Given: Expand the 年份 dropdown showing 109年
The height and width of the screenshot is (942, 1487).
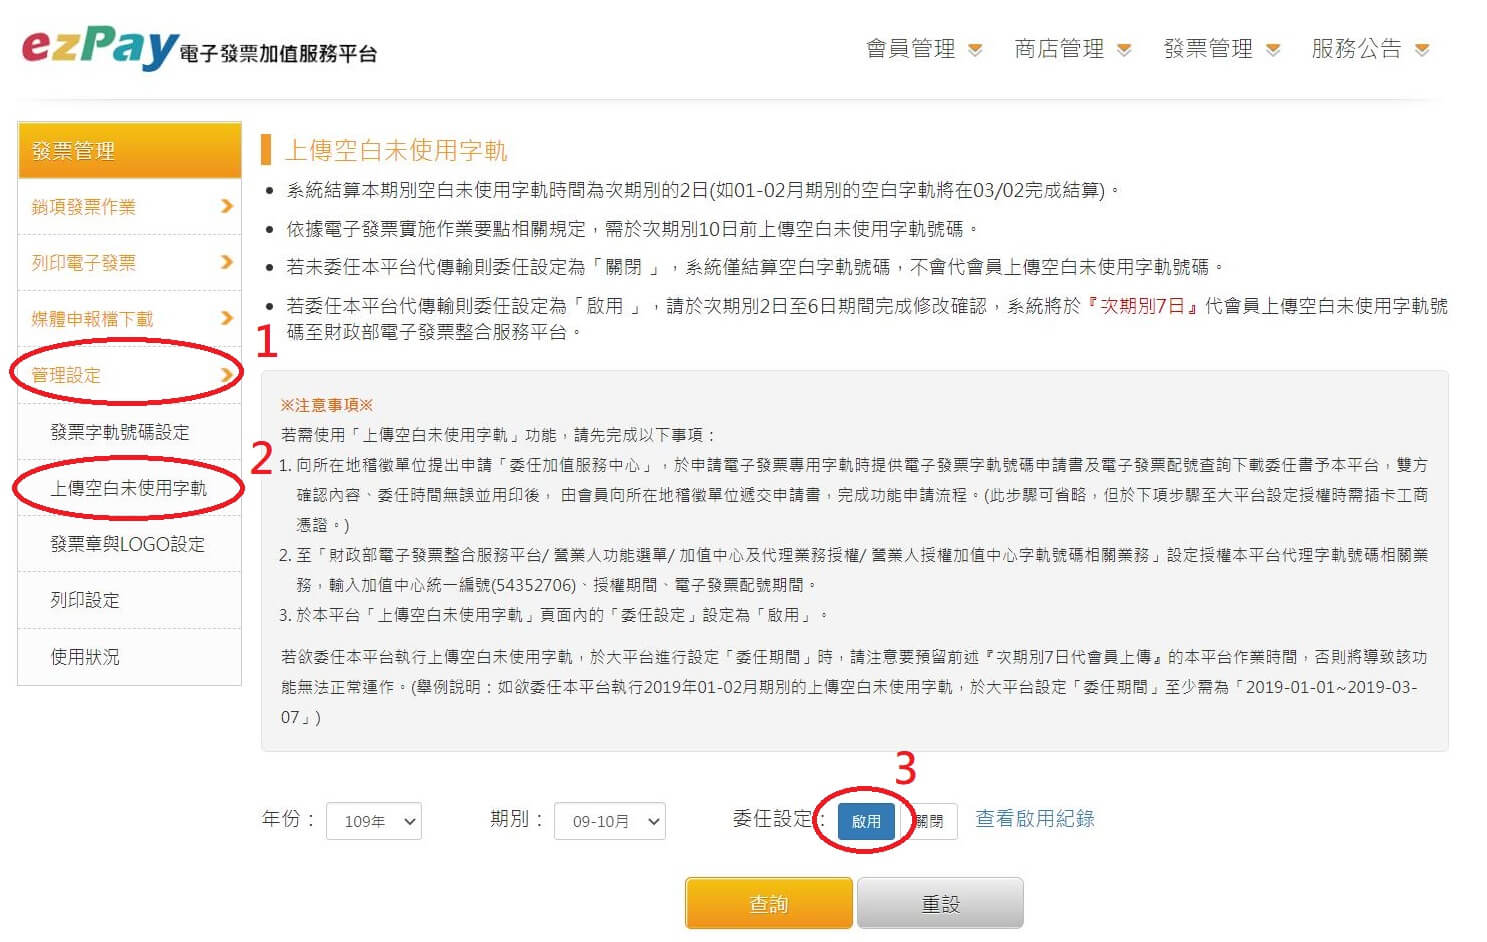Looking at the screenshot, I should pos(374,821).
